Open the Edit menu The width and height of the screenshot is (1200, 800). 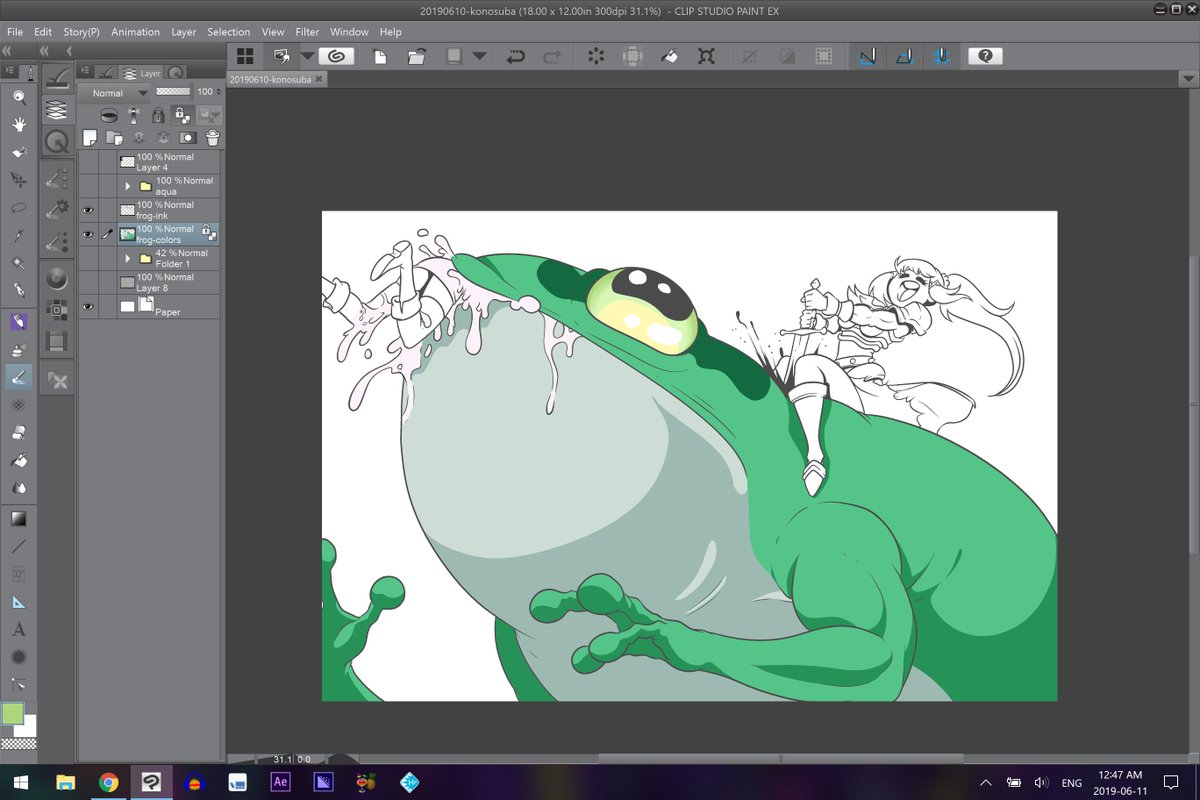pyautogui.click(x=42, y=32)
